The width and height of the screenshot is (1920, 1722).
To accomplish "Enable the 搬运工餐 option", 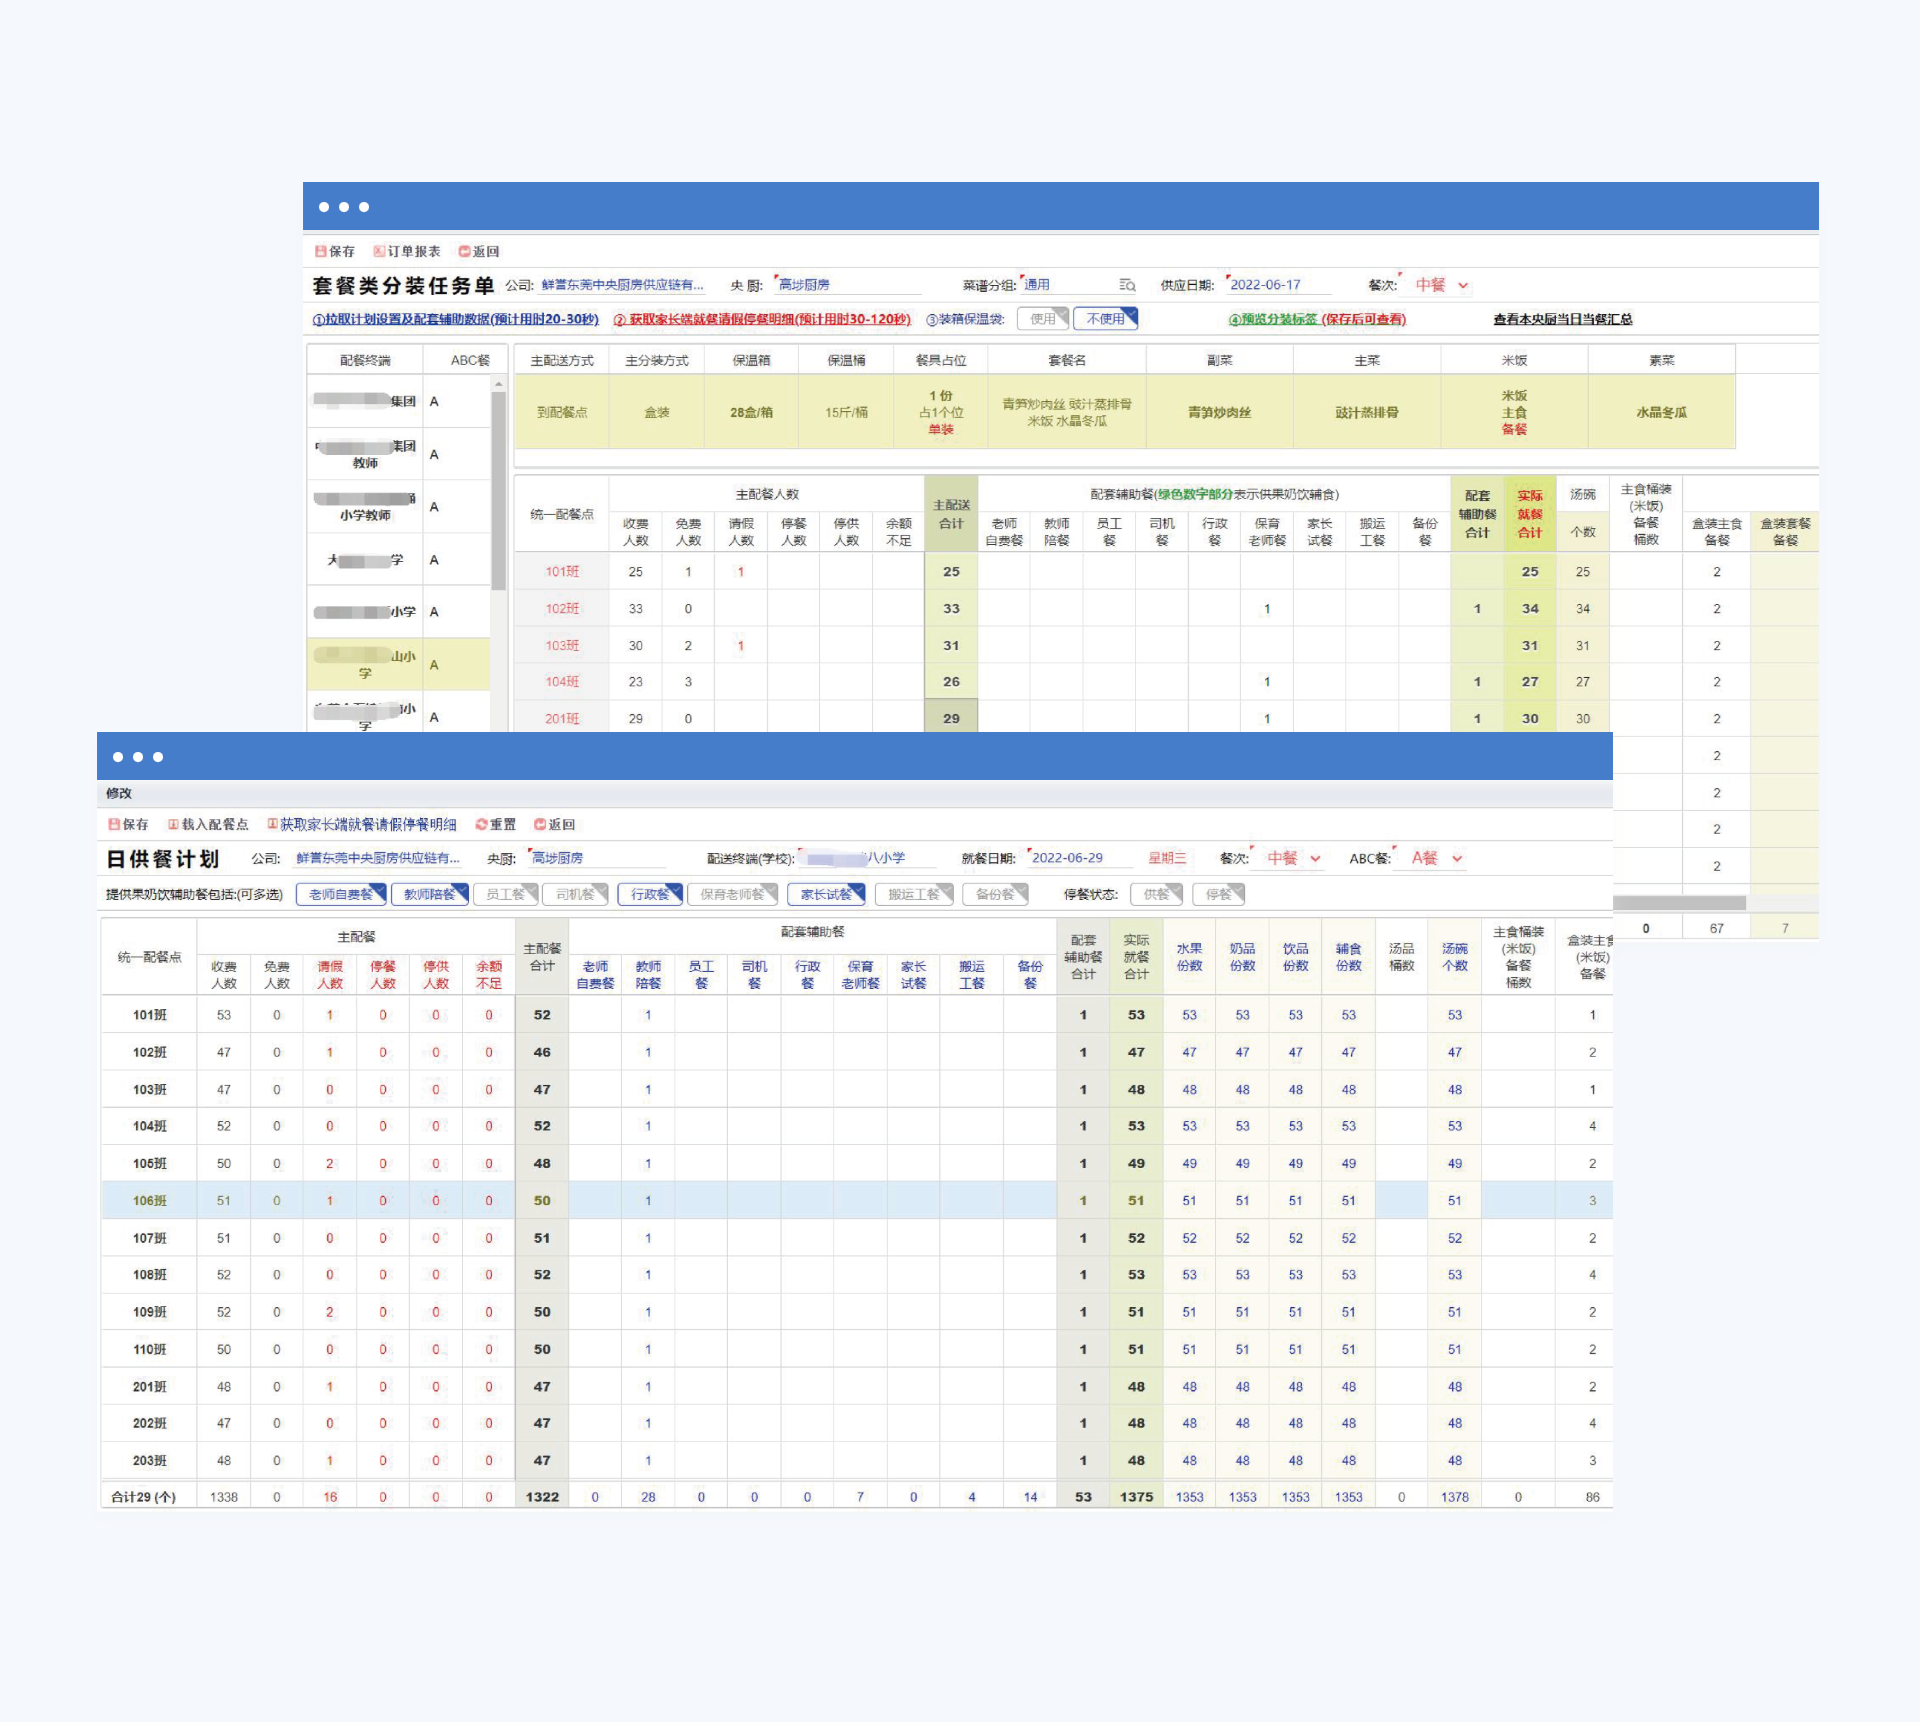I will point(914,895).
